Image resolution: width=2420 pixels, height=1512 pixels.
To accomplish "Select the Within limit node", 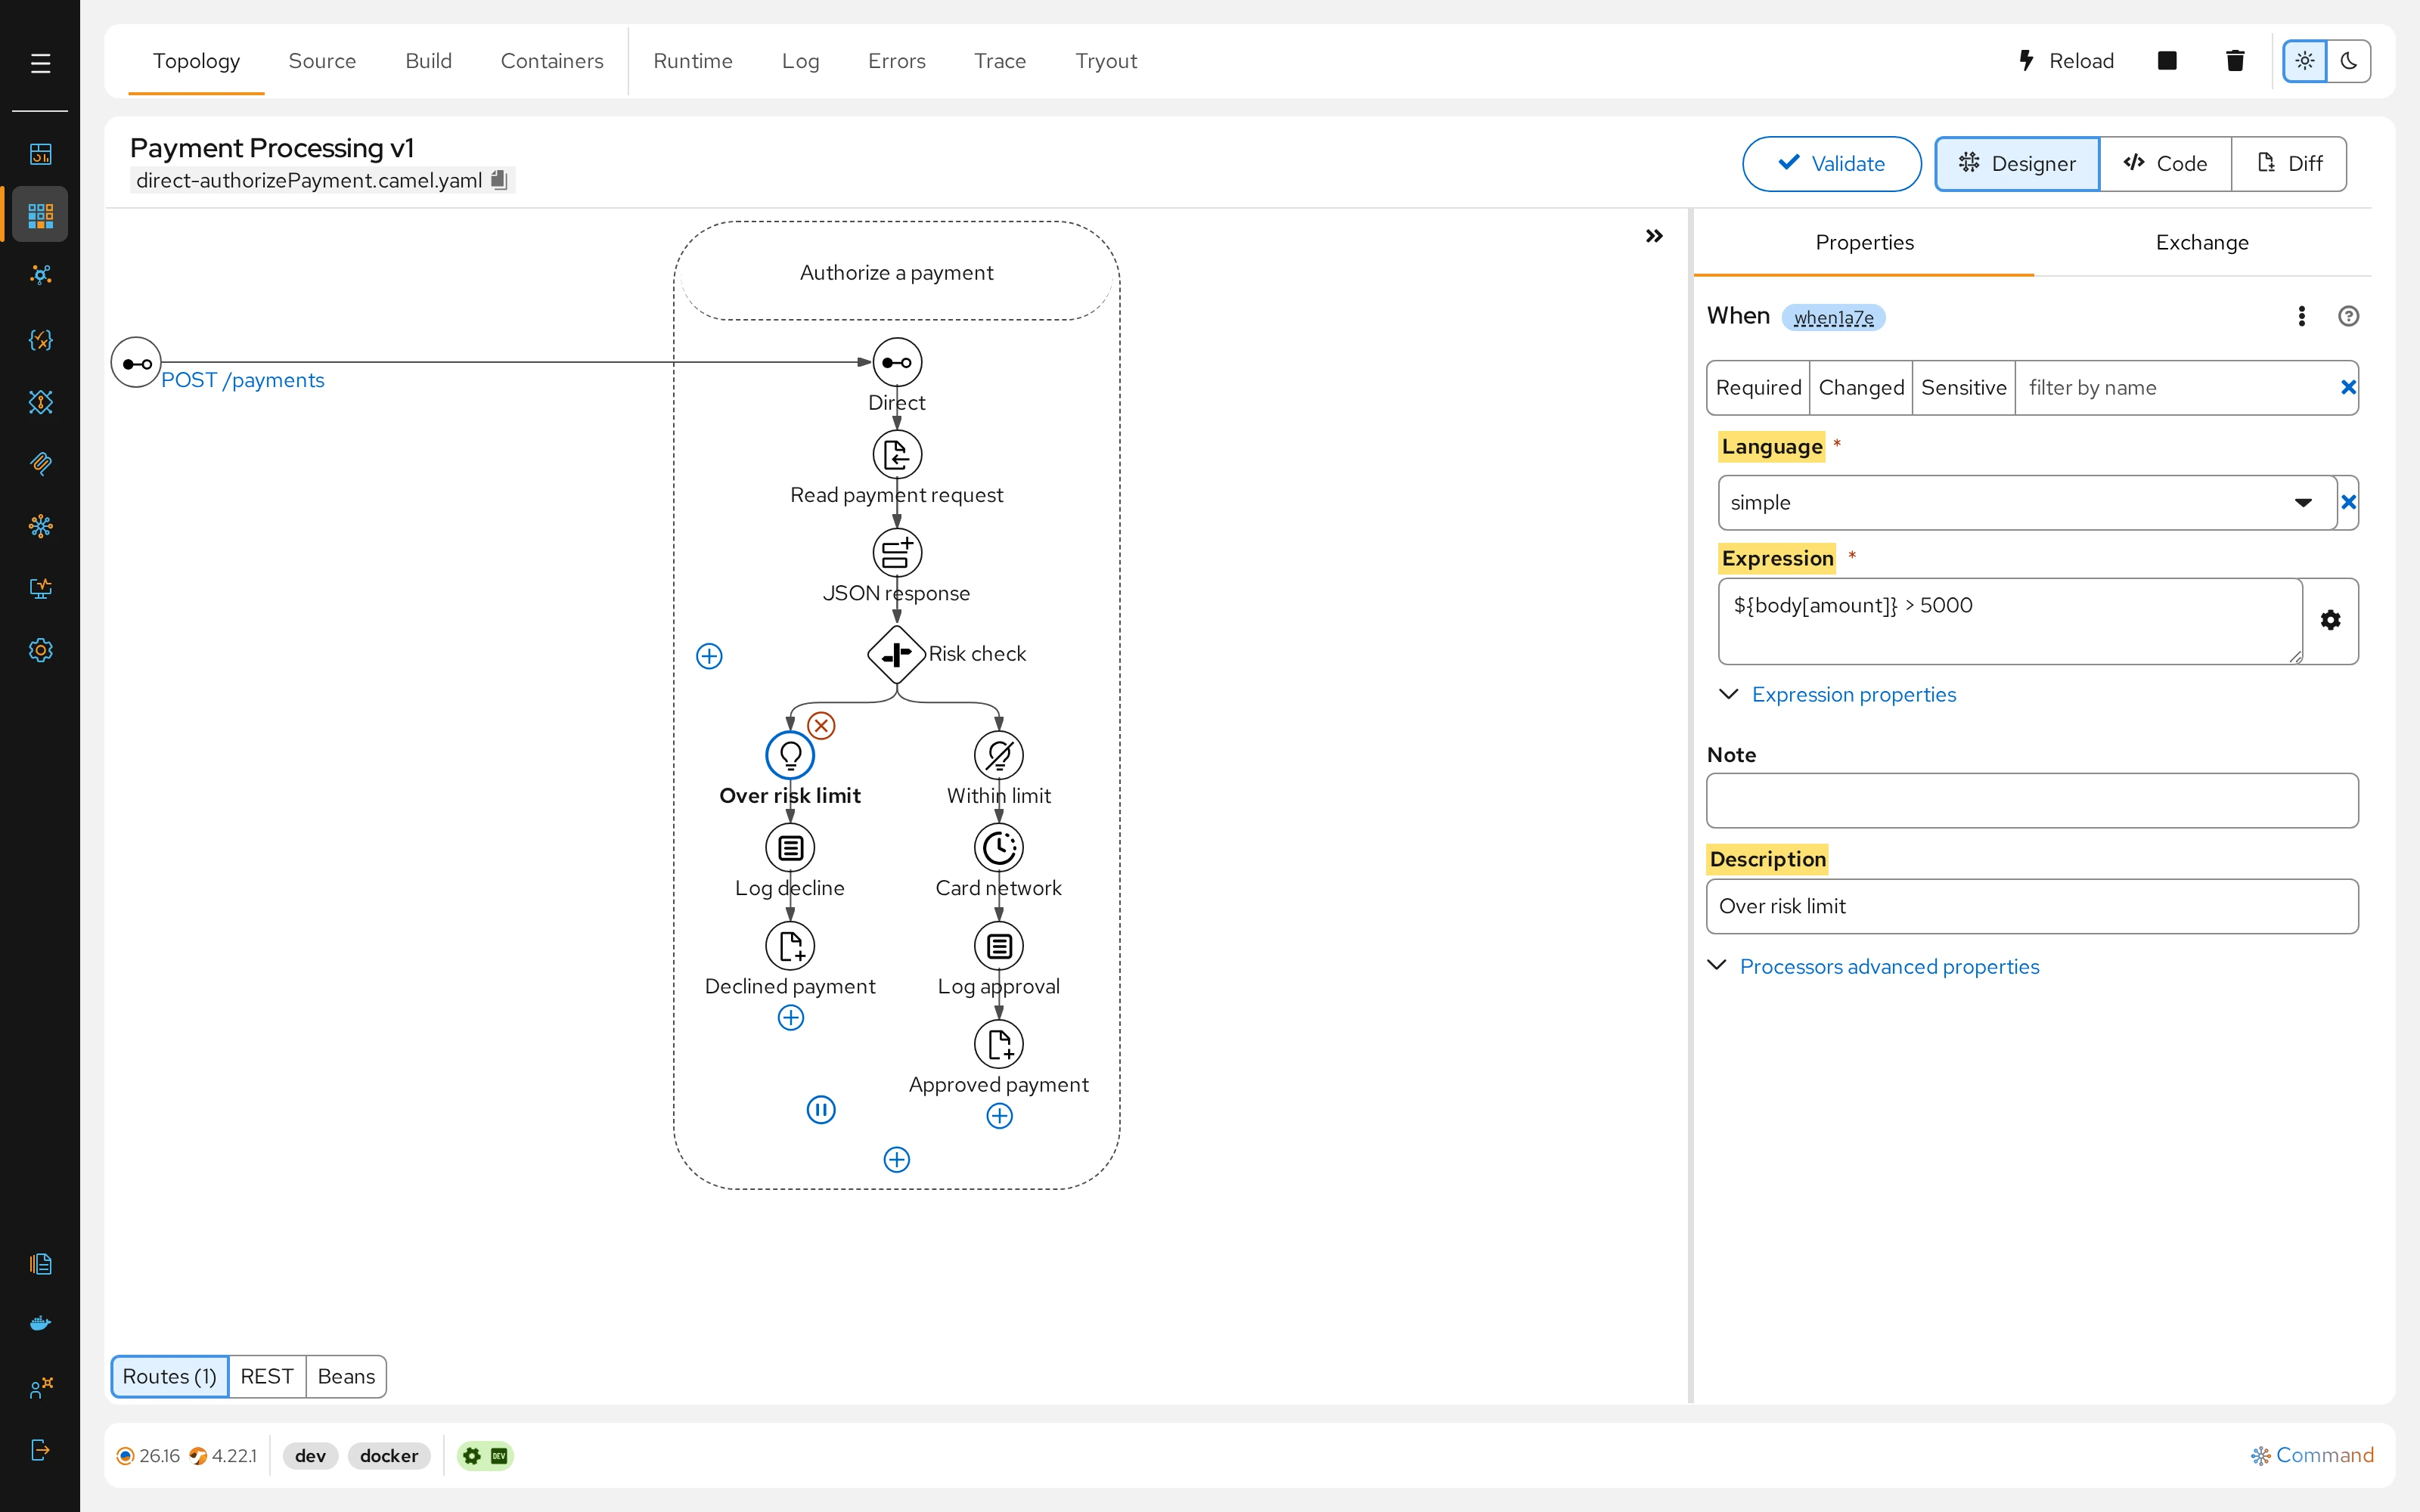I will pyautogui.click(x=999, y=756).
